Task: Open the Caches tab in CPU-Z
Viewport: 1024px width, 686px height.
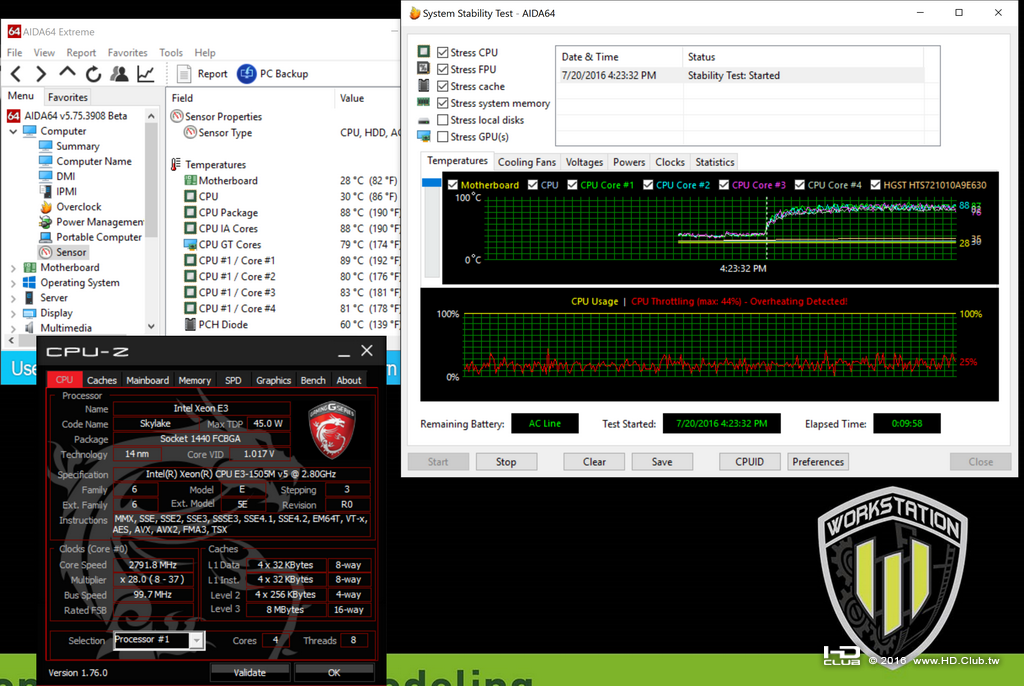Action: point(101,380)
